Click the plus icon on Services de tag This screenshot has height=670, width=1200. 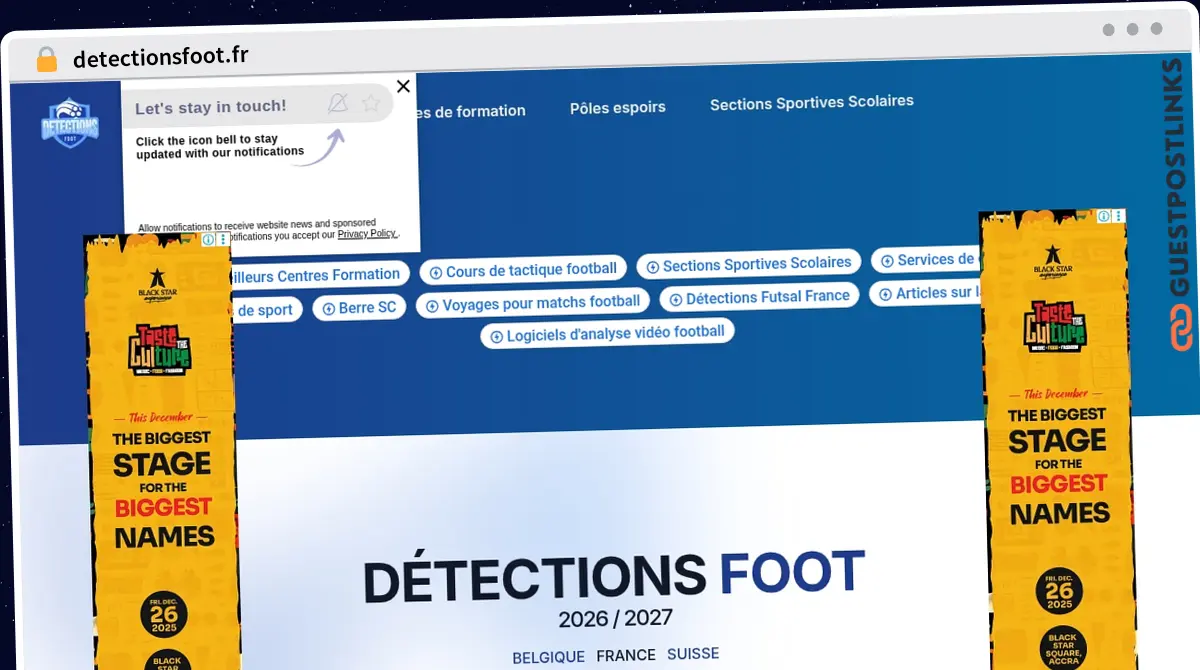coord(888,261)
